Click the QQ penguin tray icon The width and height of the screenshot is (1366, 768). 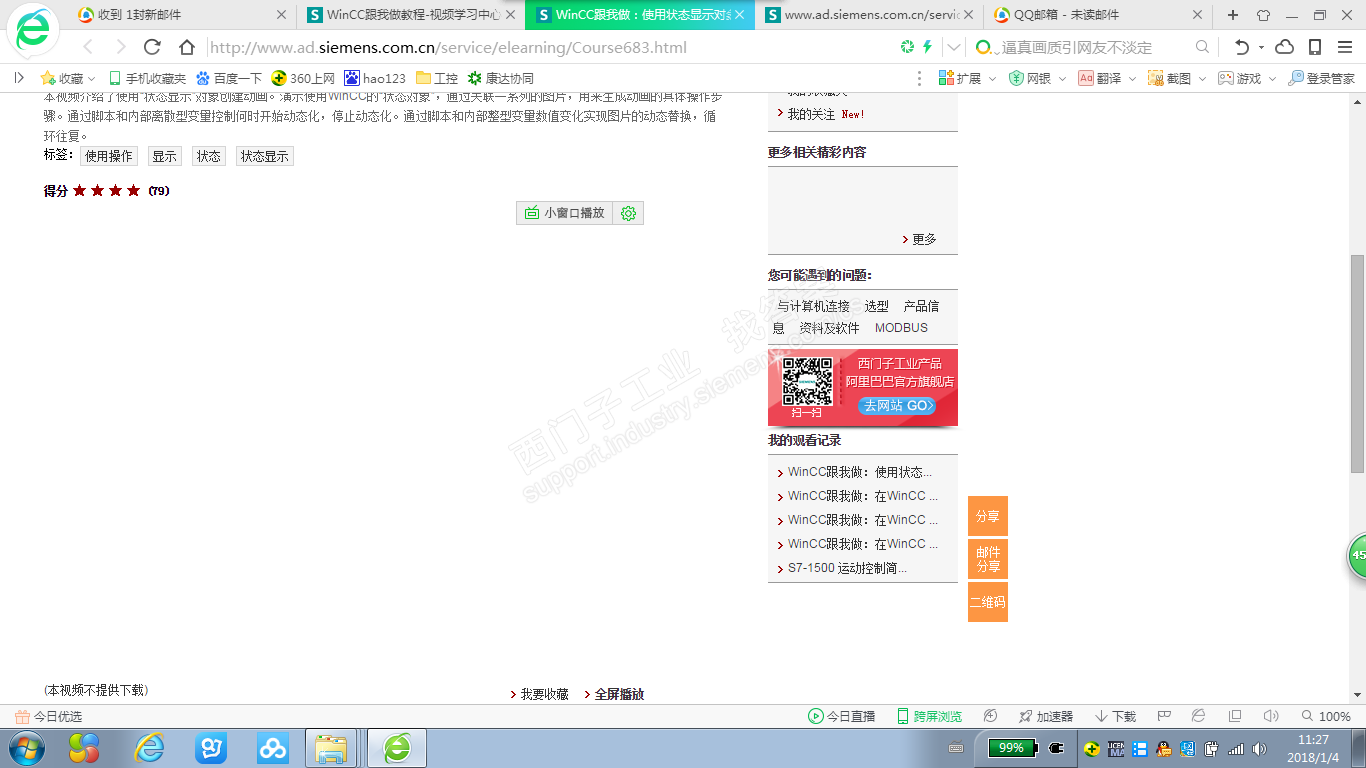[x=1163, y=748]
